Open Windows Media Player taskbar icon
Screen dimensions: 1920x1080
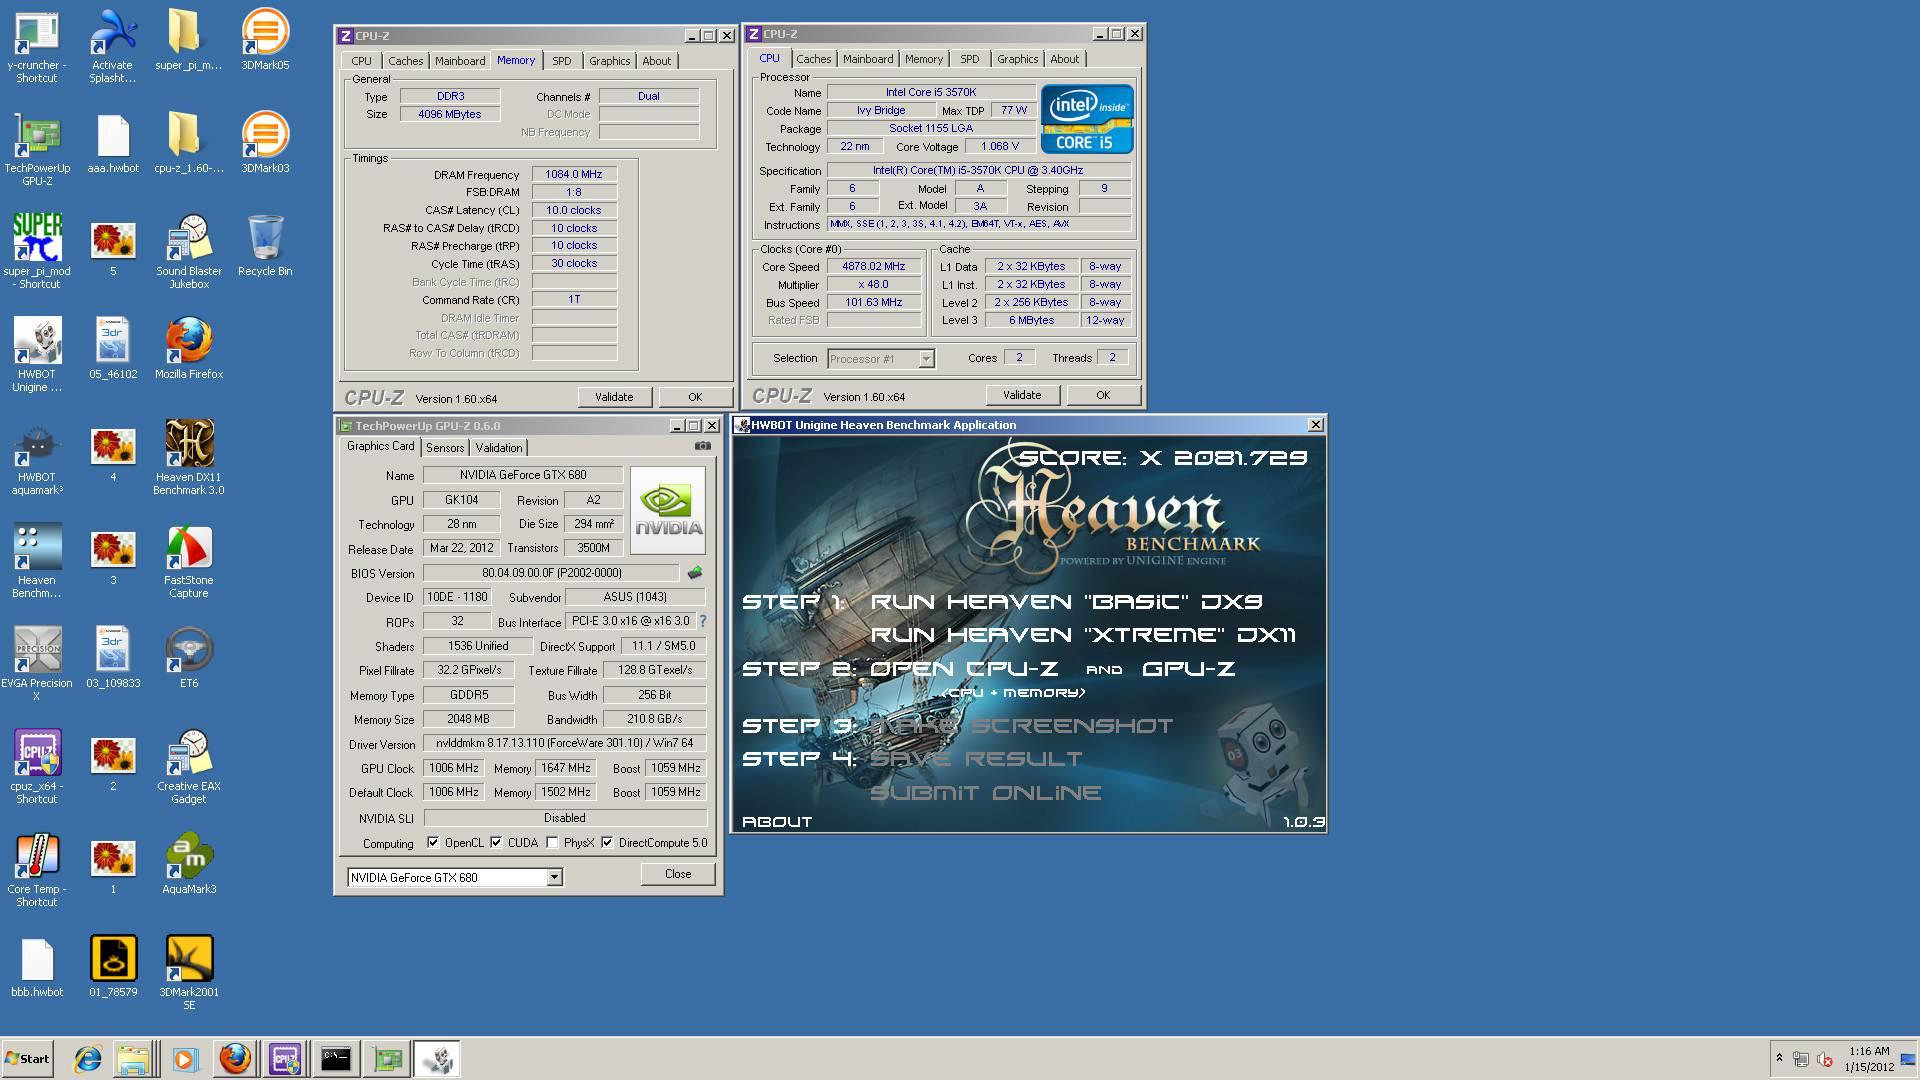[185, 1059]
